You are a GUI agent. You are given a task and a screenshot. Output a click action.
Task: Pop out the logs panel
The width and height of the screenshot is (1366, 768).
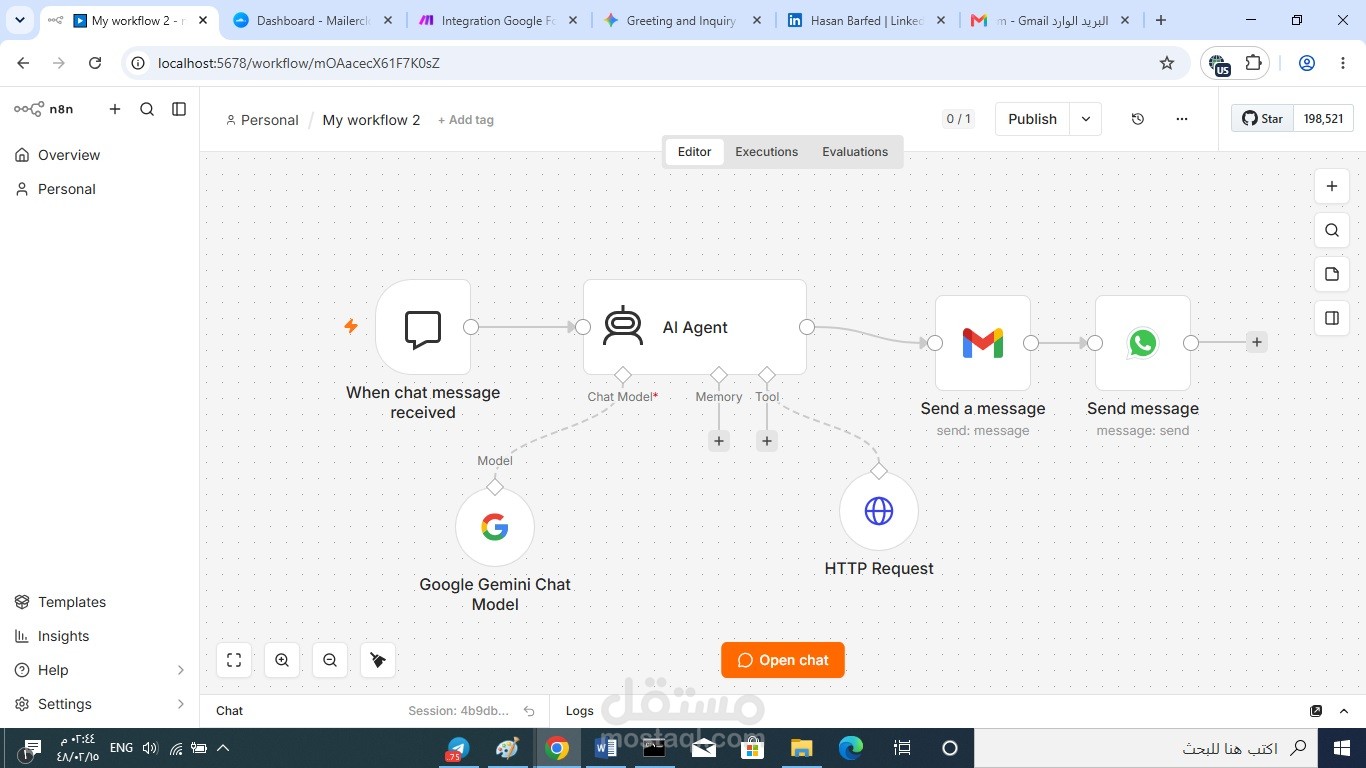click(1316, 711)
